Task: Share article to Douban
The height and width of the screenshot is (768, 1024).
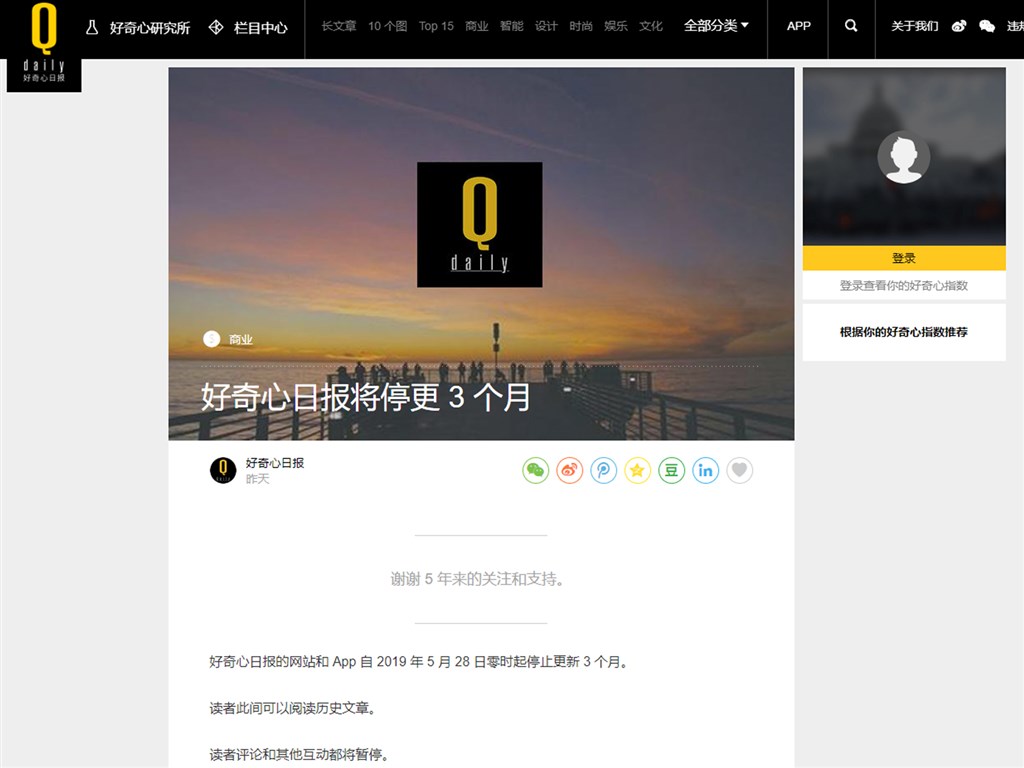Action: point(671,470)
